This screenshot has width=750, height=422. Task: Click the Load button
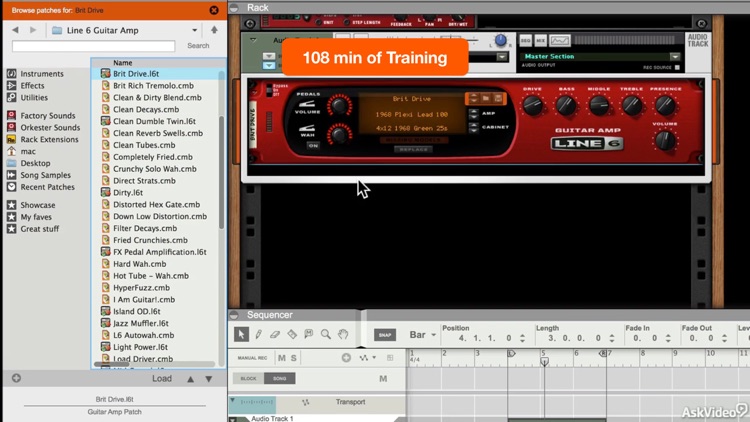162,378
